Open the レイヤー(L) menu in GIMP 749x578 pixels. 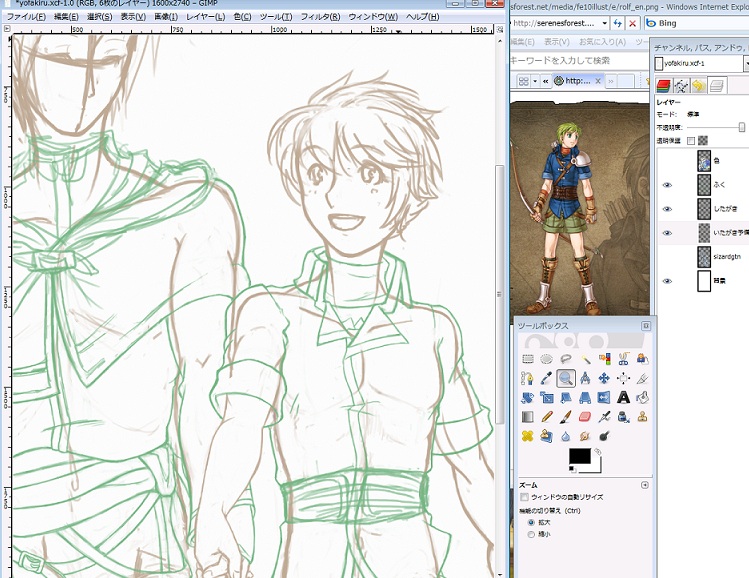click(x=205, y=17)
